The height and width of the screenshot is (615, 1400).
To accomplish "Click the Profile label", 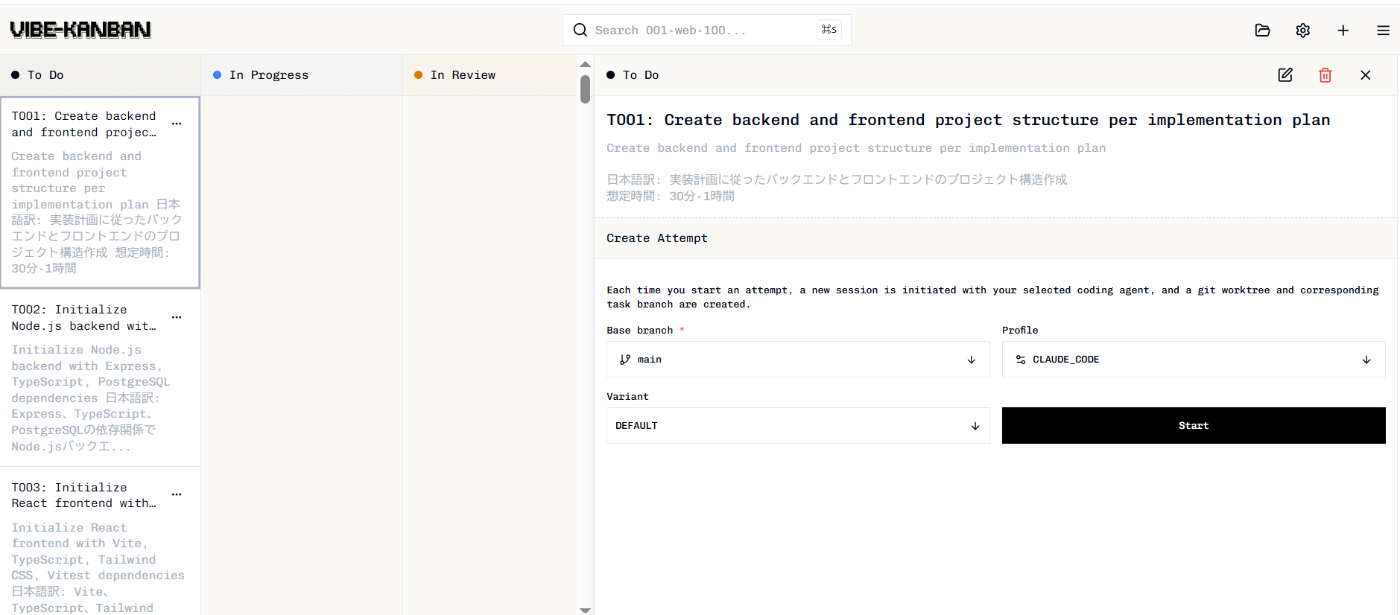I will click(x=1020, y=330).
